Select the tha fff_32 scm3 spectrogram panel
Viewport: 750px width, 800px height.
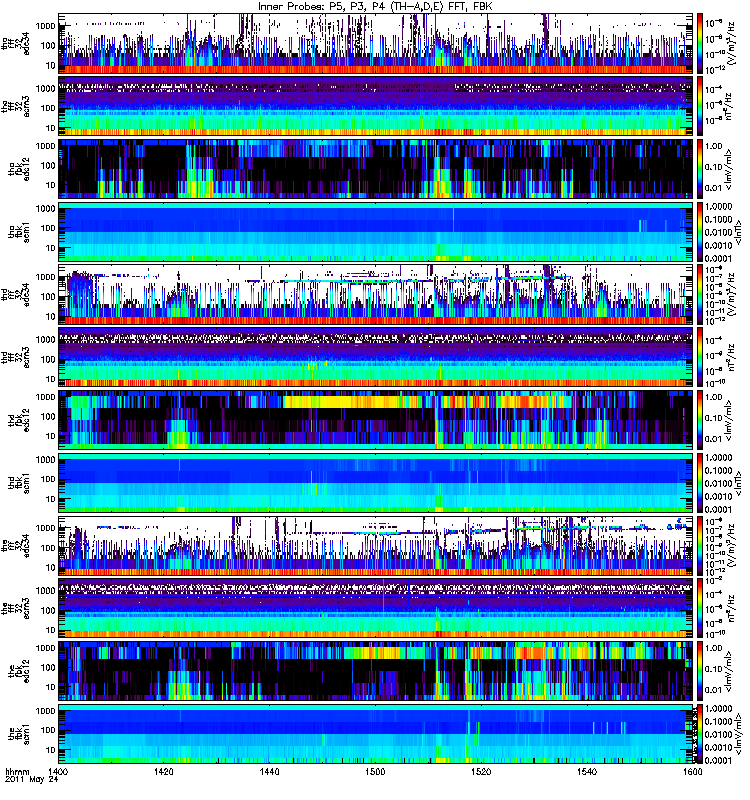(375, 106)
